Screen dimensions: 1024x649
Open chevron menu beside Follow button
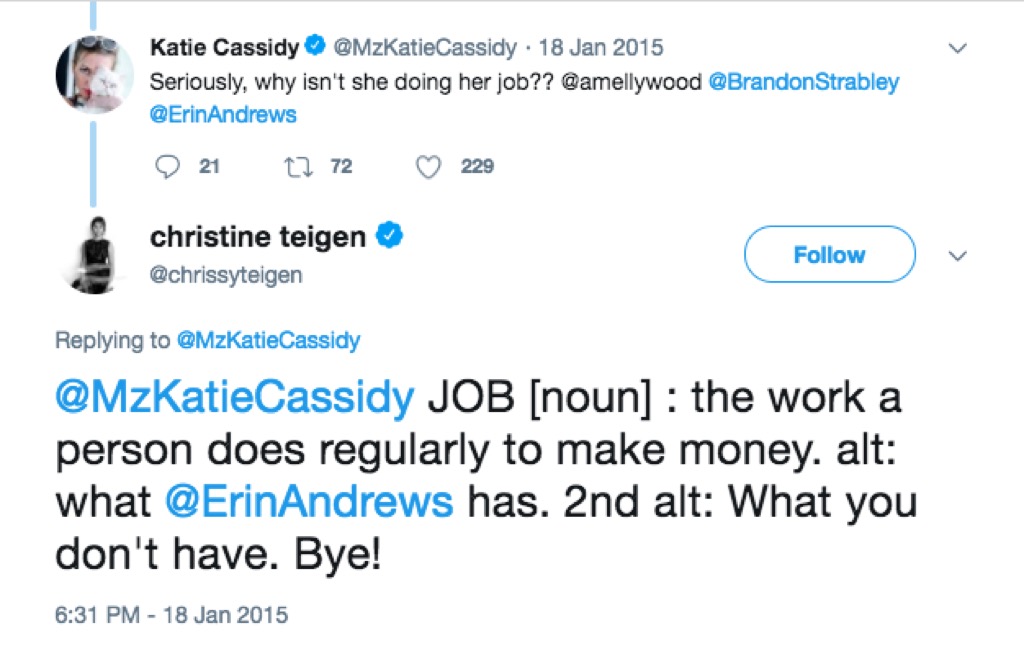click(x=957, y=256)
